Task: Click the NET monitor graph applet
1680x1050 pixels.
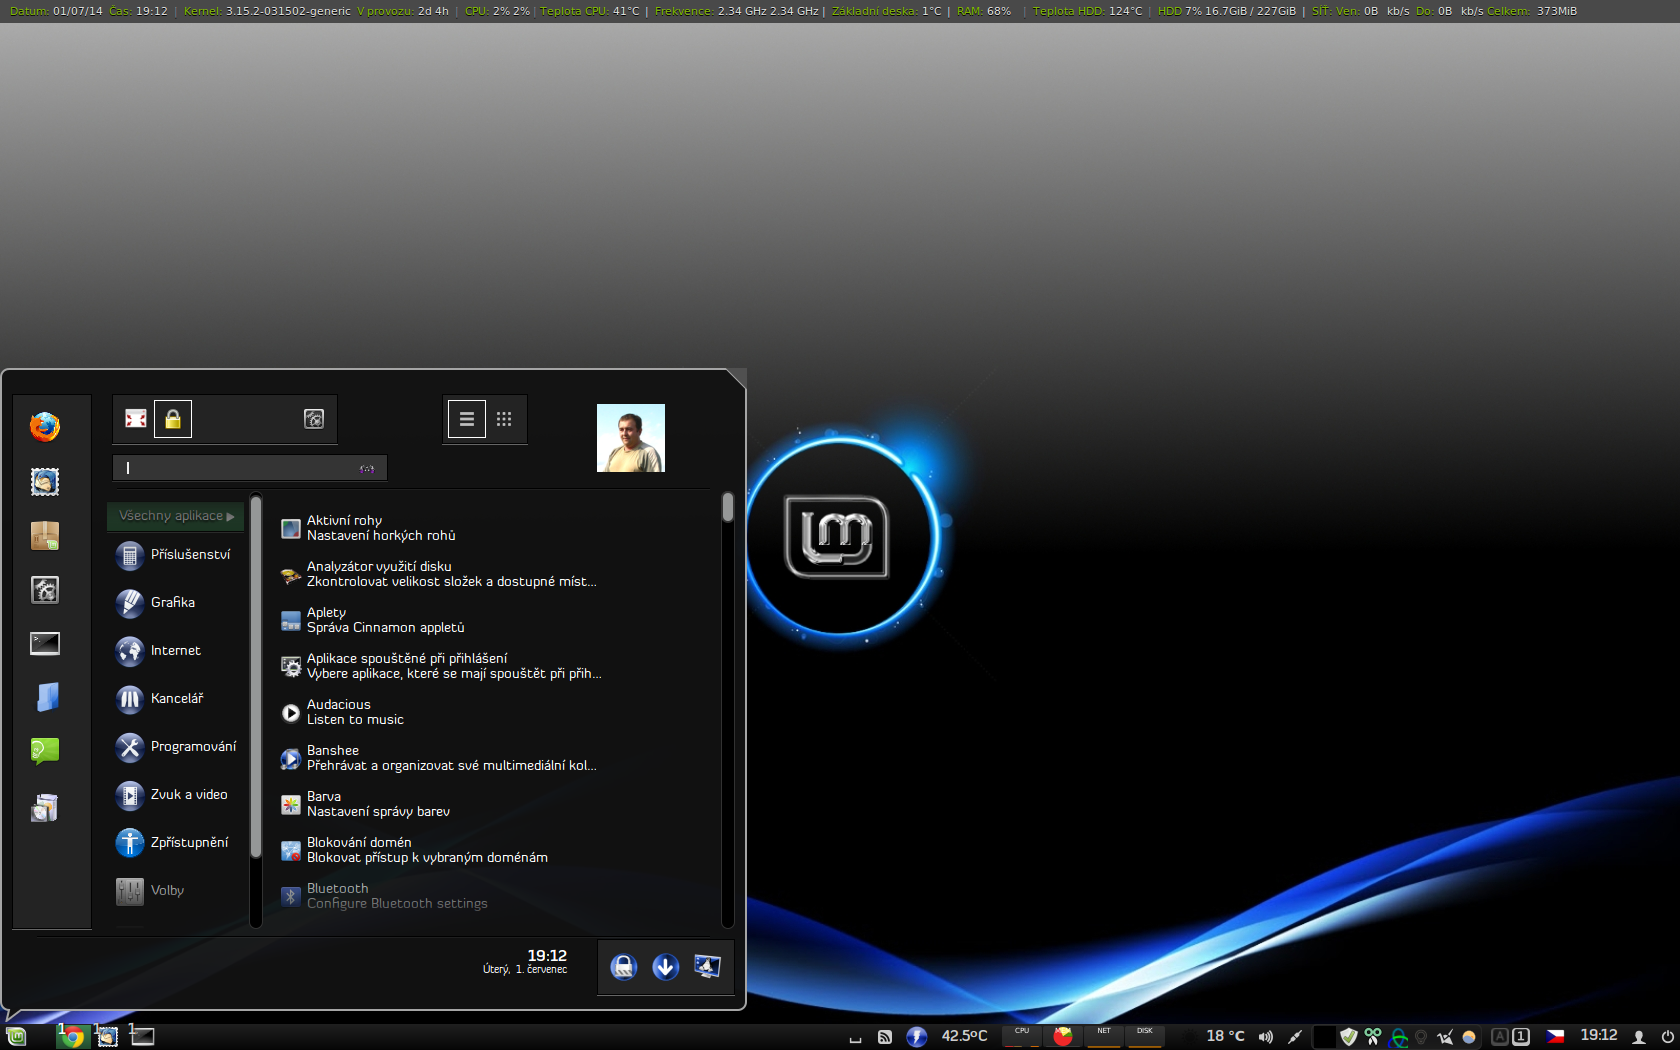Action: click(x=1104, y=1036)
